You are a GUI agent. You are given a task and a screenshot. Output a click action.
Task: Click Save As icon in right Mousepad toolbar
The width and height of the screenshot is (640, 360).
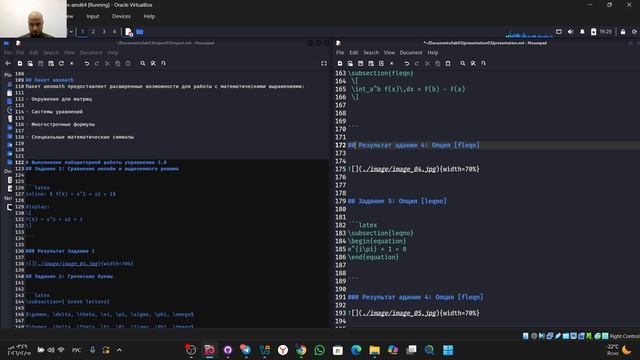371,63
